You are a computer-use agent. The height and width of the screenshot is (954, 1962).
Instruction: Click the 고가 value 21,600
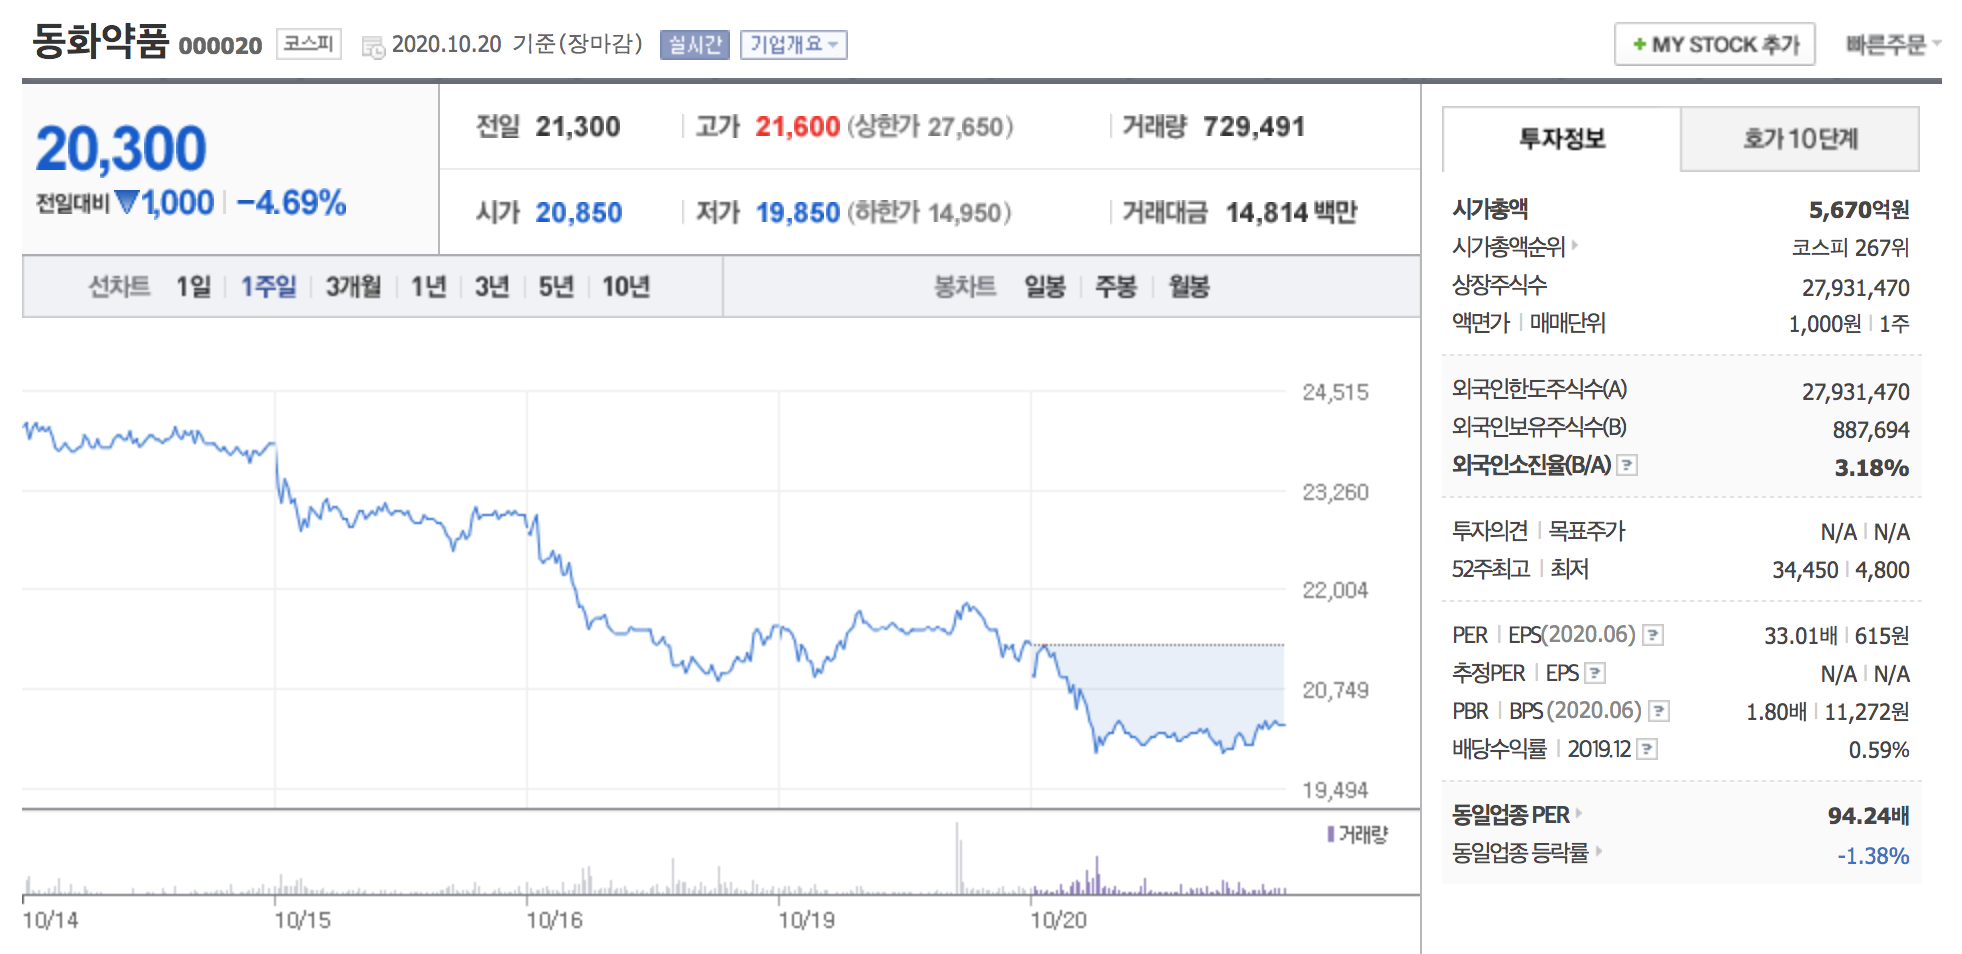[797, 127]
